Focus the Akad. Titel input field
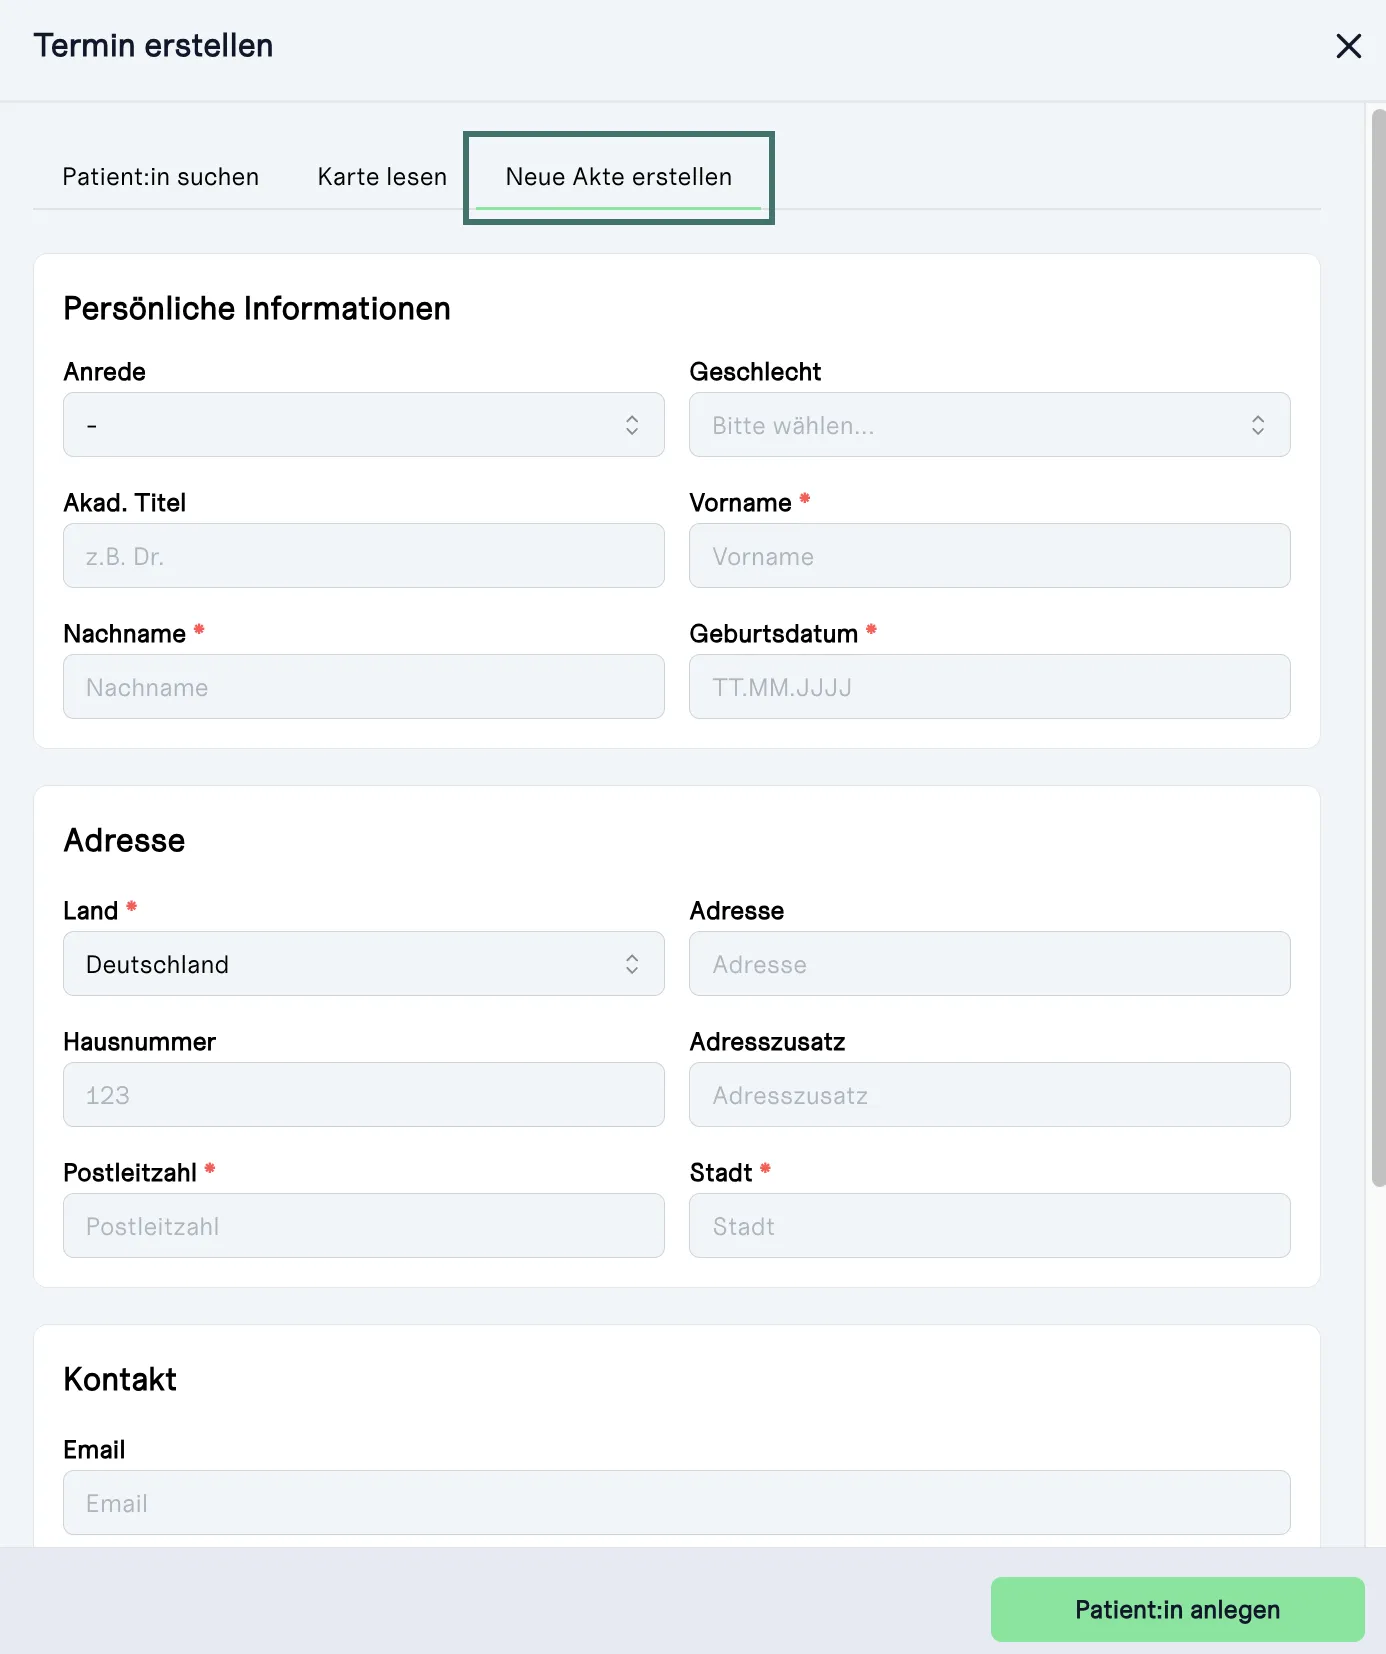Image resolution: width=1386 pixels, height=1654 pixels. coord(364,556)
